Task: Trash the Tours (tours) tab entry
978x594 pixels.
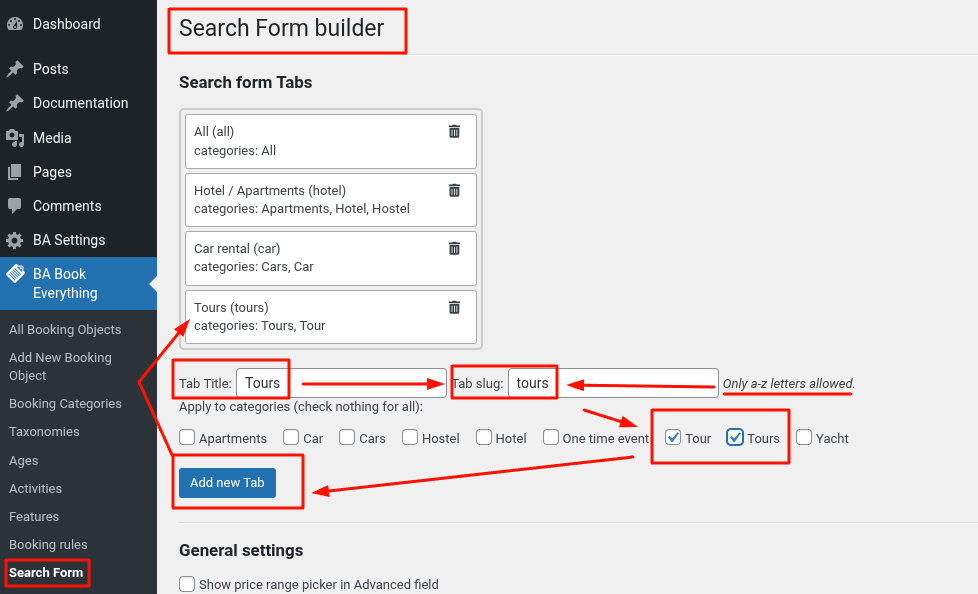Action: click(454, 307)
